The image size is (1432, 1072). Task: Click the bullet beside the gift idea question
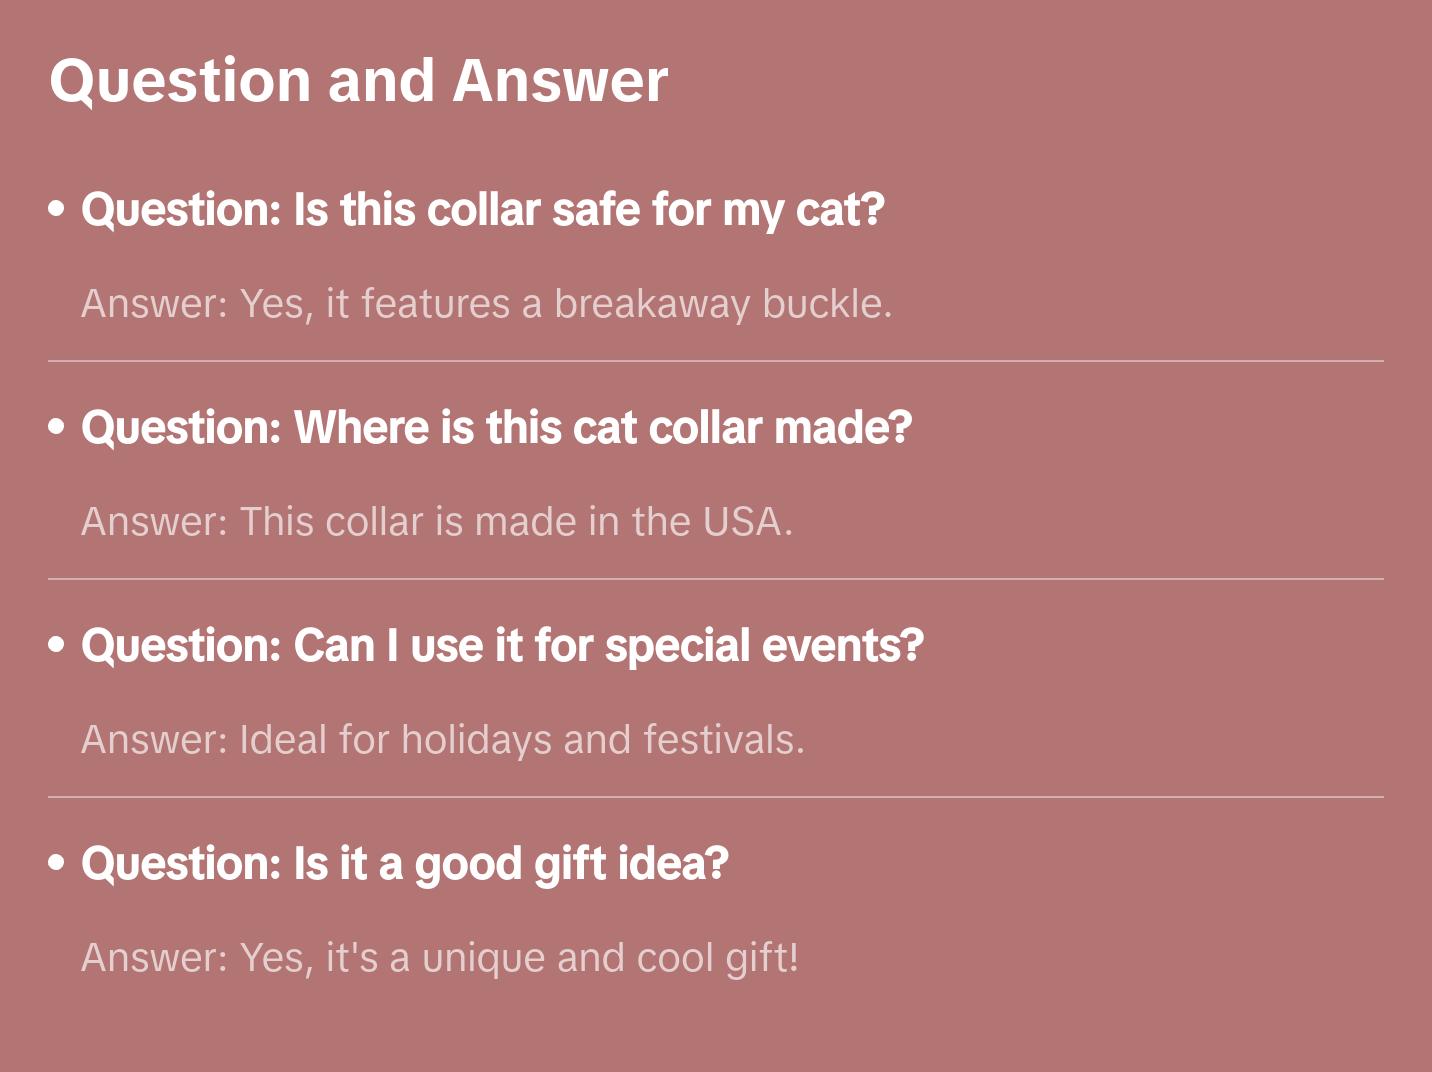click(57, 863)
